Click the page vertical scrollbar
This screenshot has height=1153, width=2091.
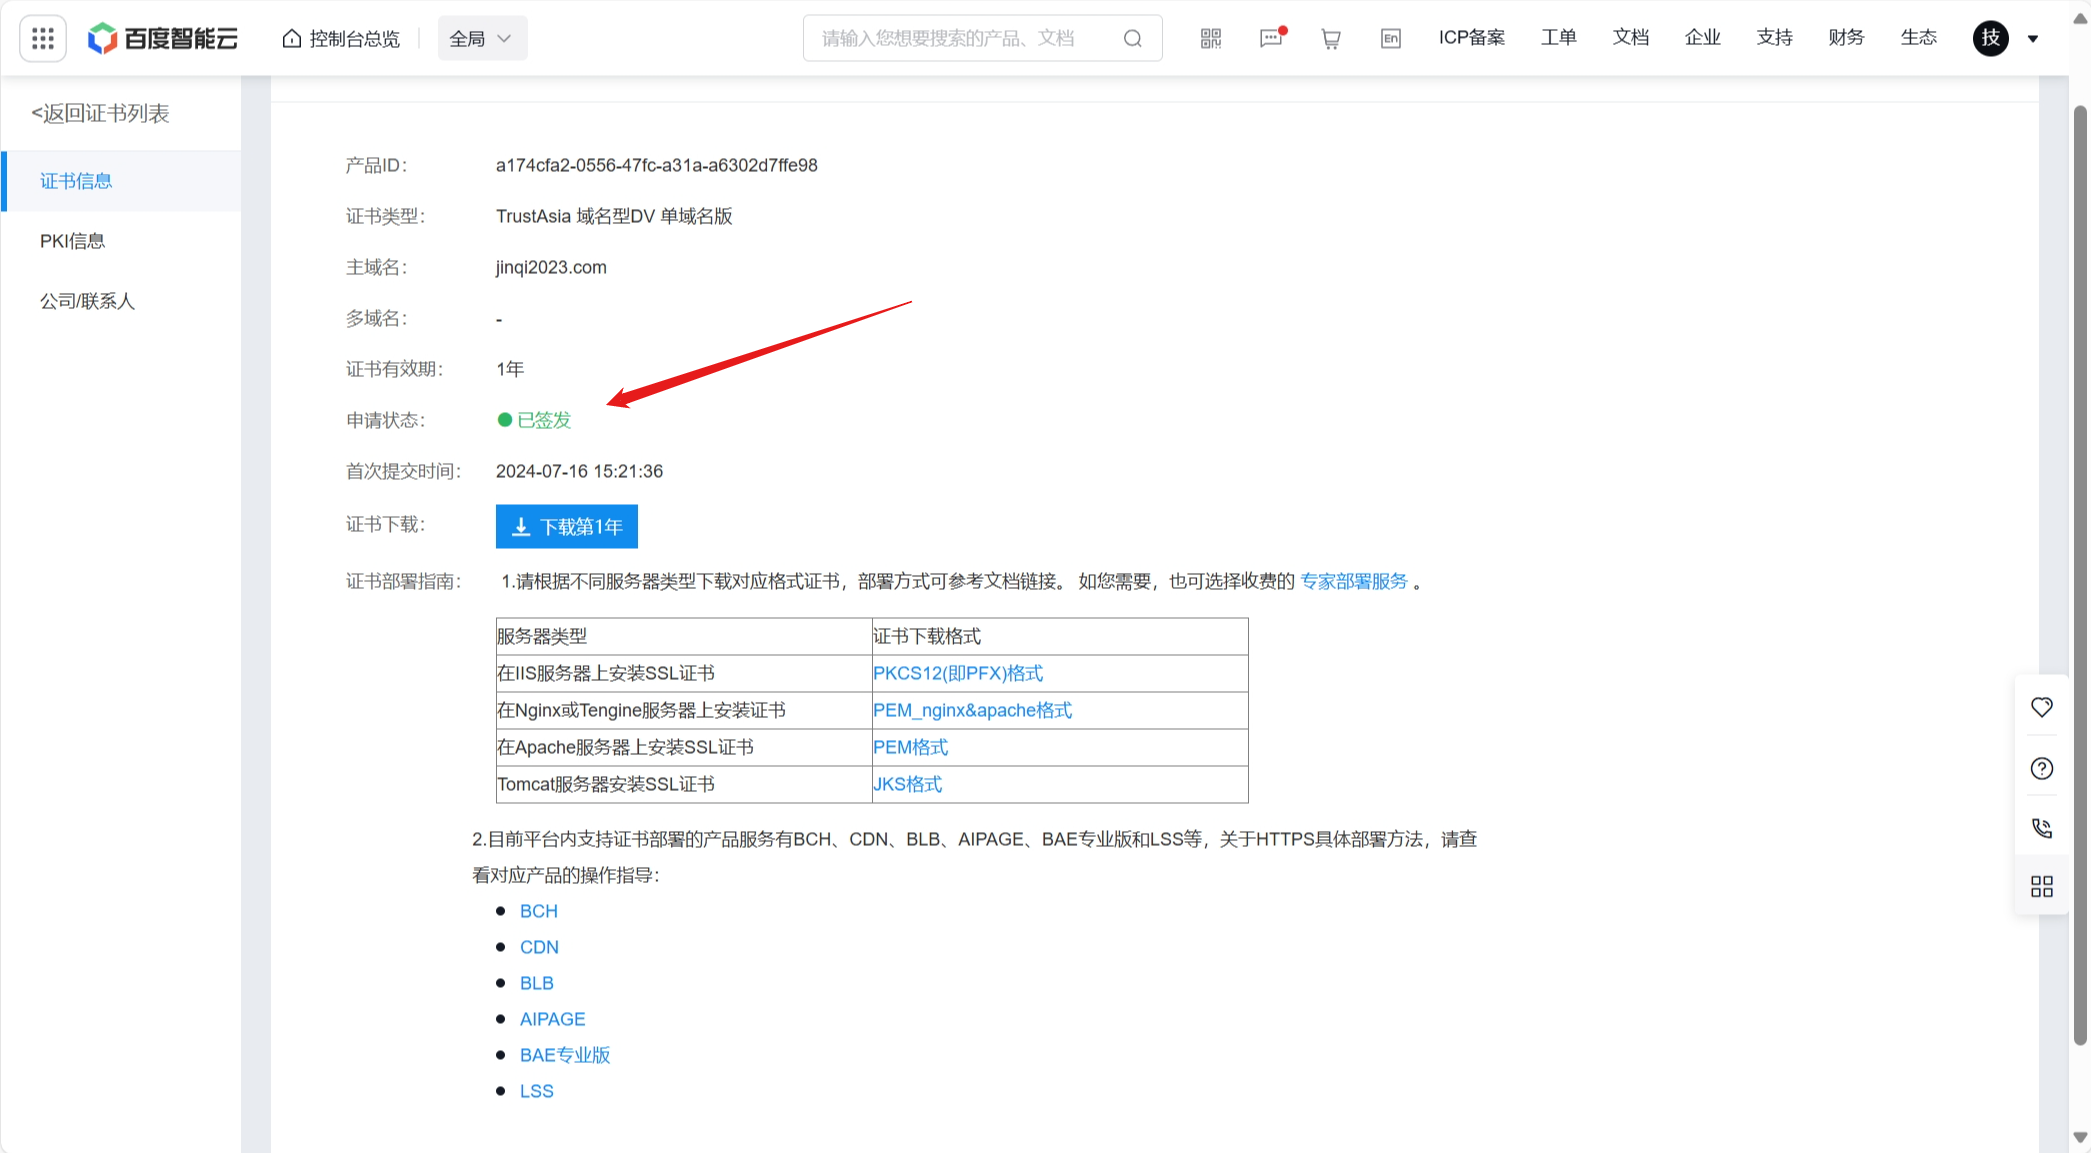[x=2080, y=575]
